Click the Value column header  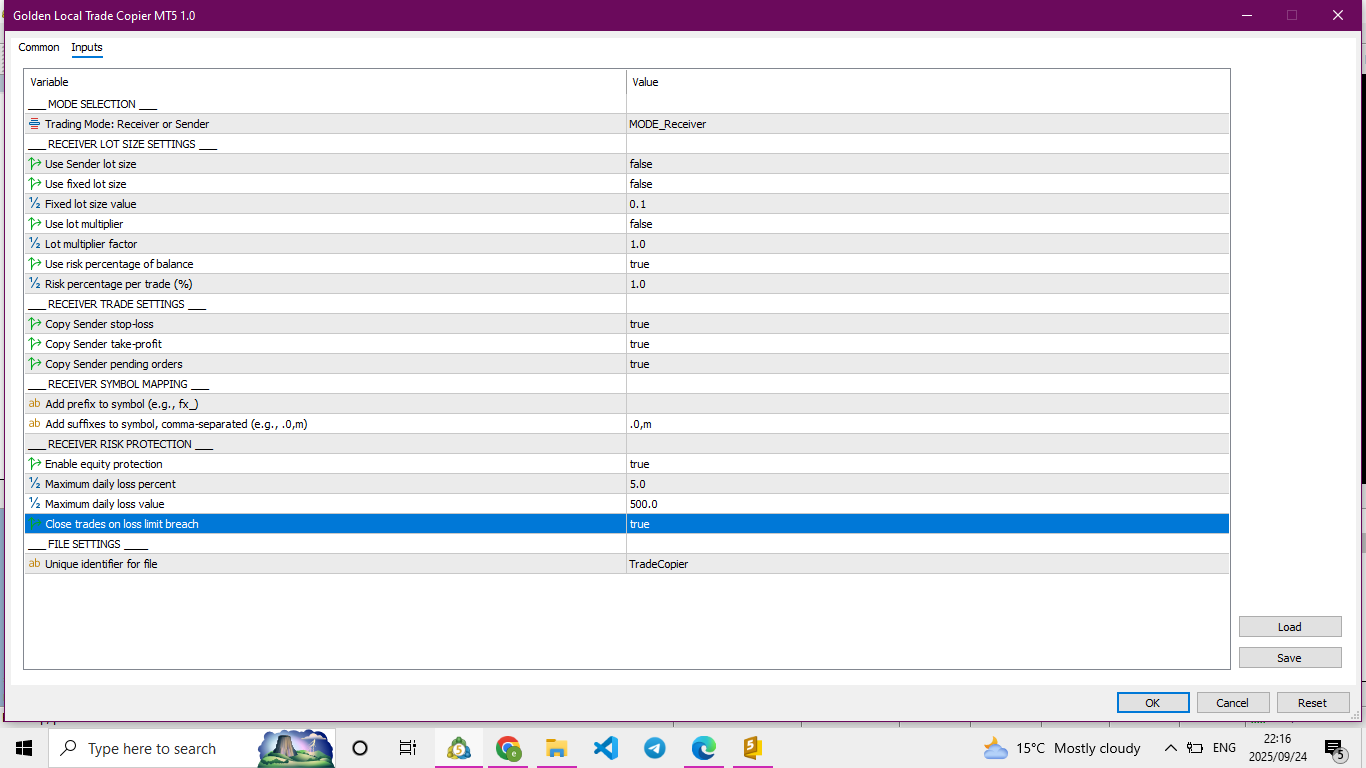point(928,82)
